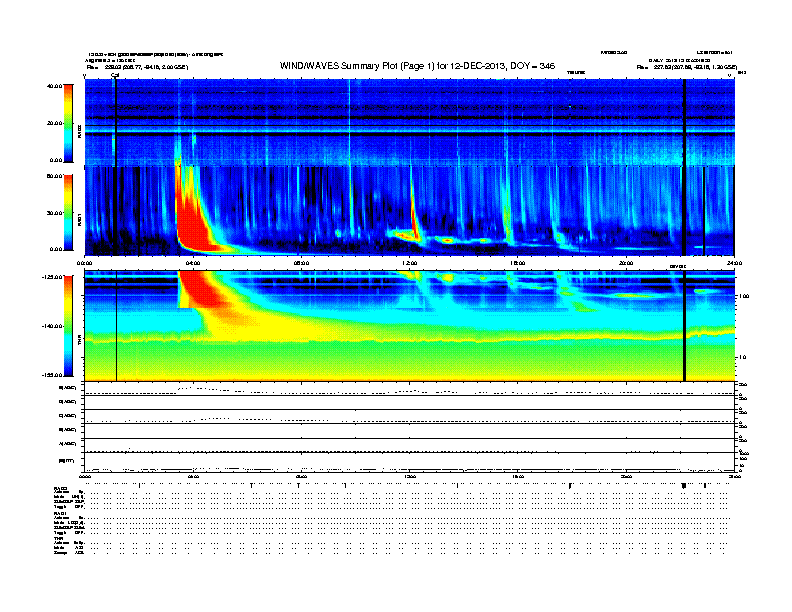Click the 40.00 label on RAD2 scale
The image size is (792, 612).
point(54,86)
